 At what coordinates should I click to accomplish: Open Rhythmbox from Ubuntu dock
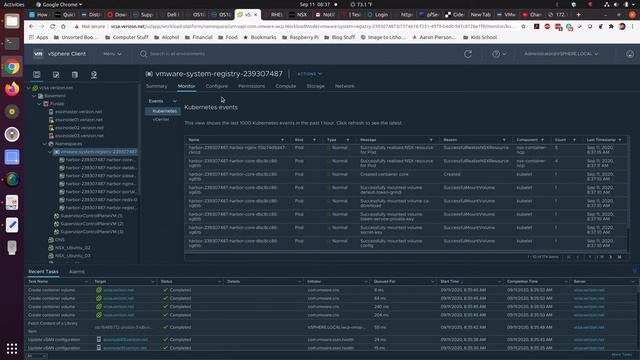click(12, 111)
